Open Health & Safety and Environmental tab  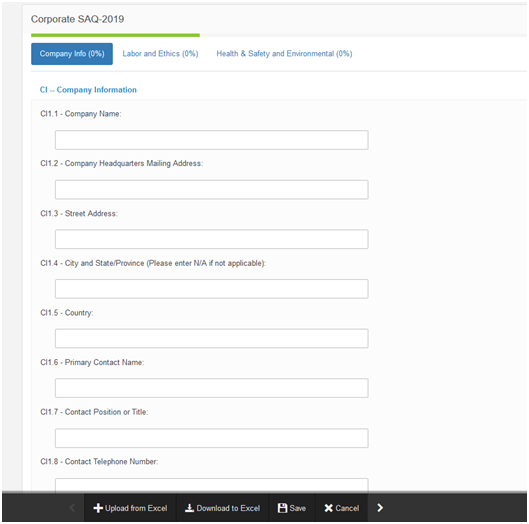pos(284,54)
